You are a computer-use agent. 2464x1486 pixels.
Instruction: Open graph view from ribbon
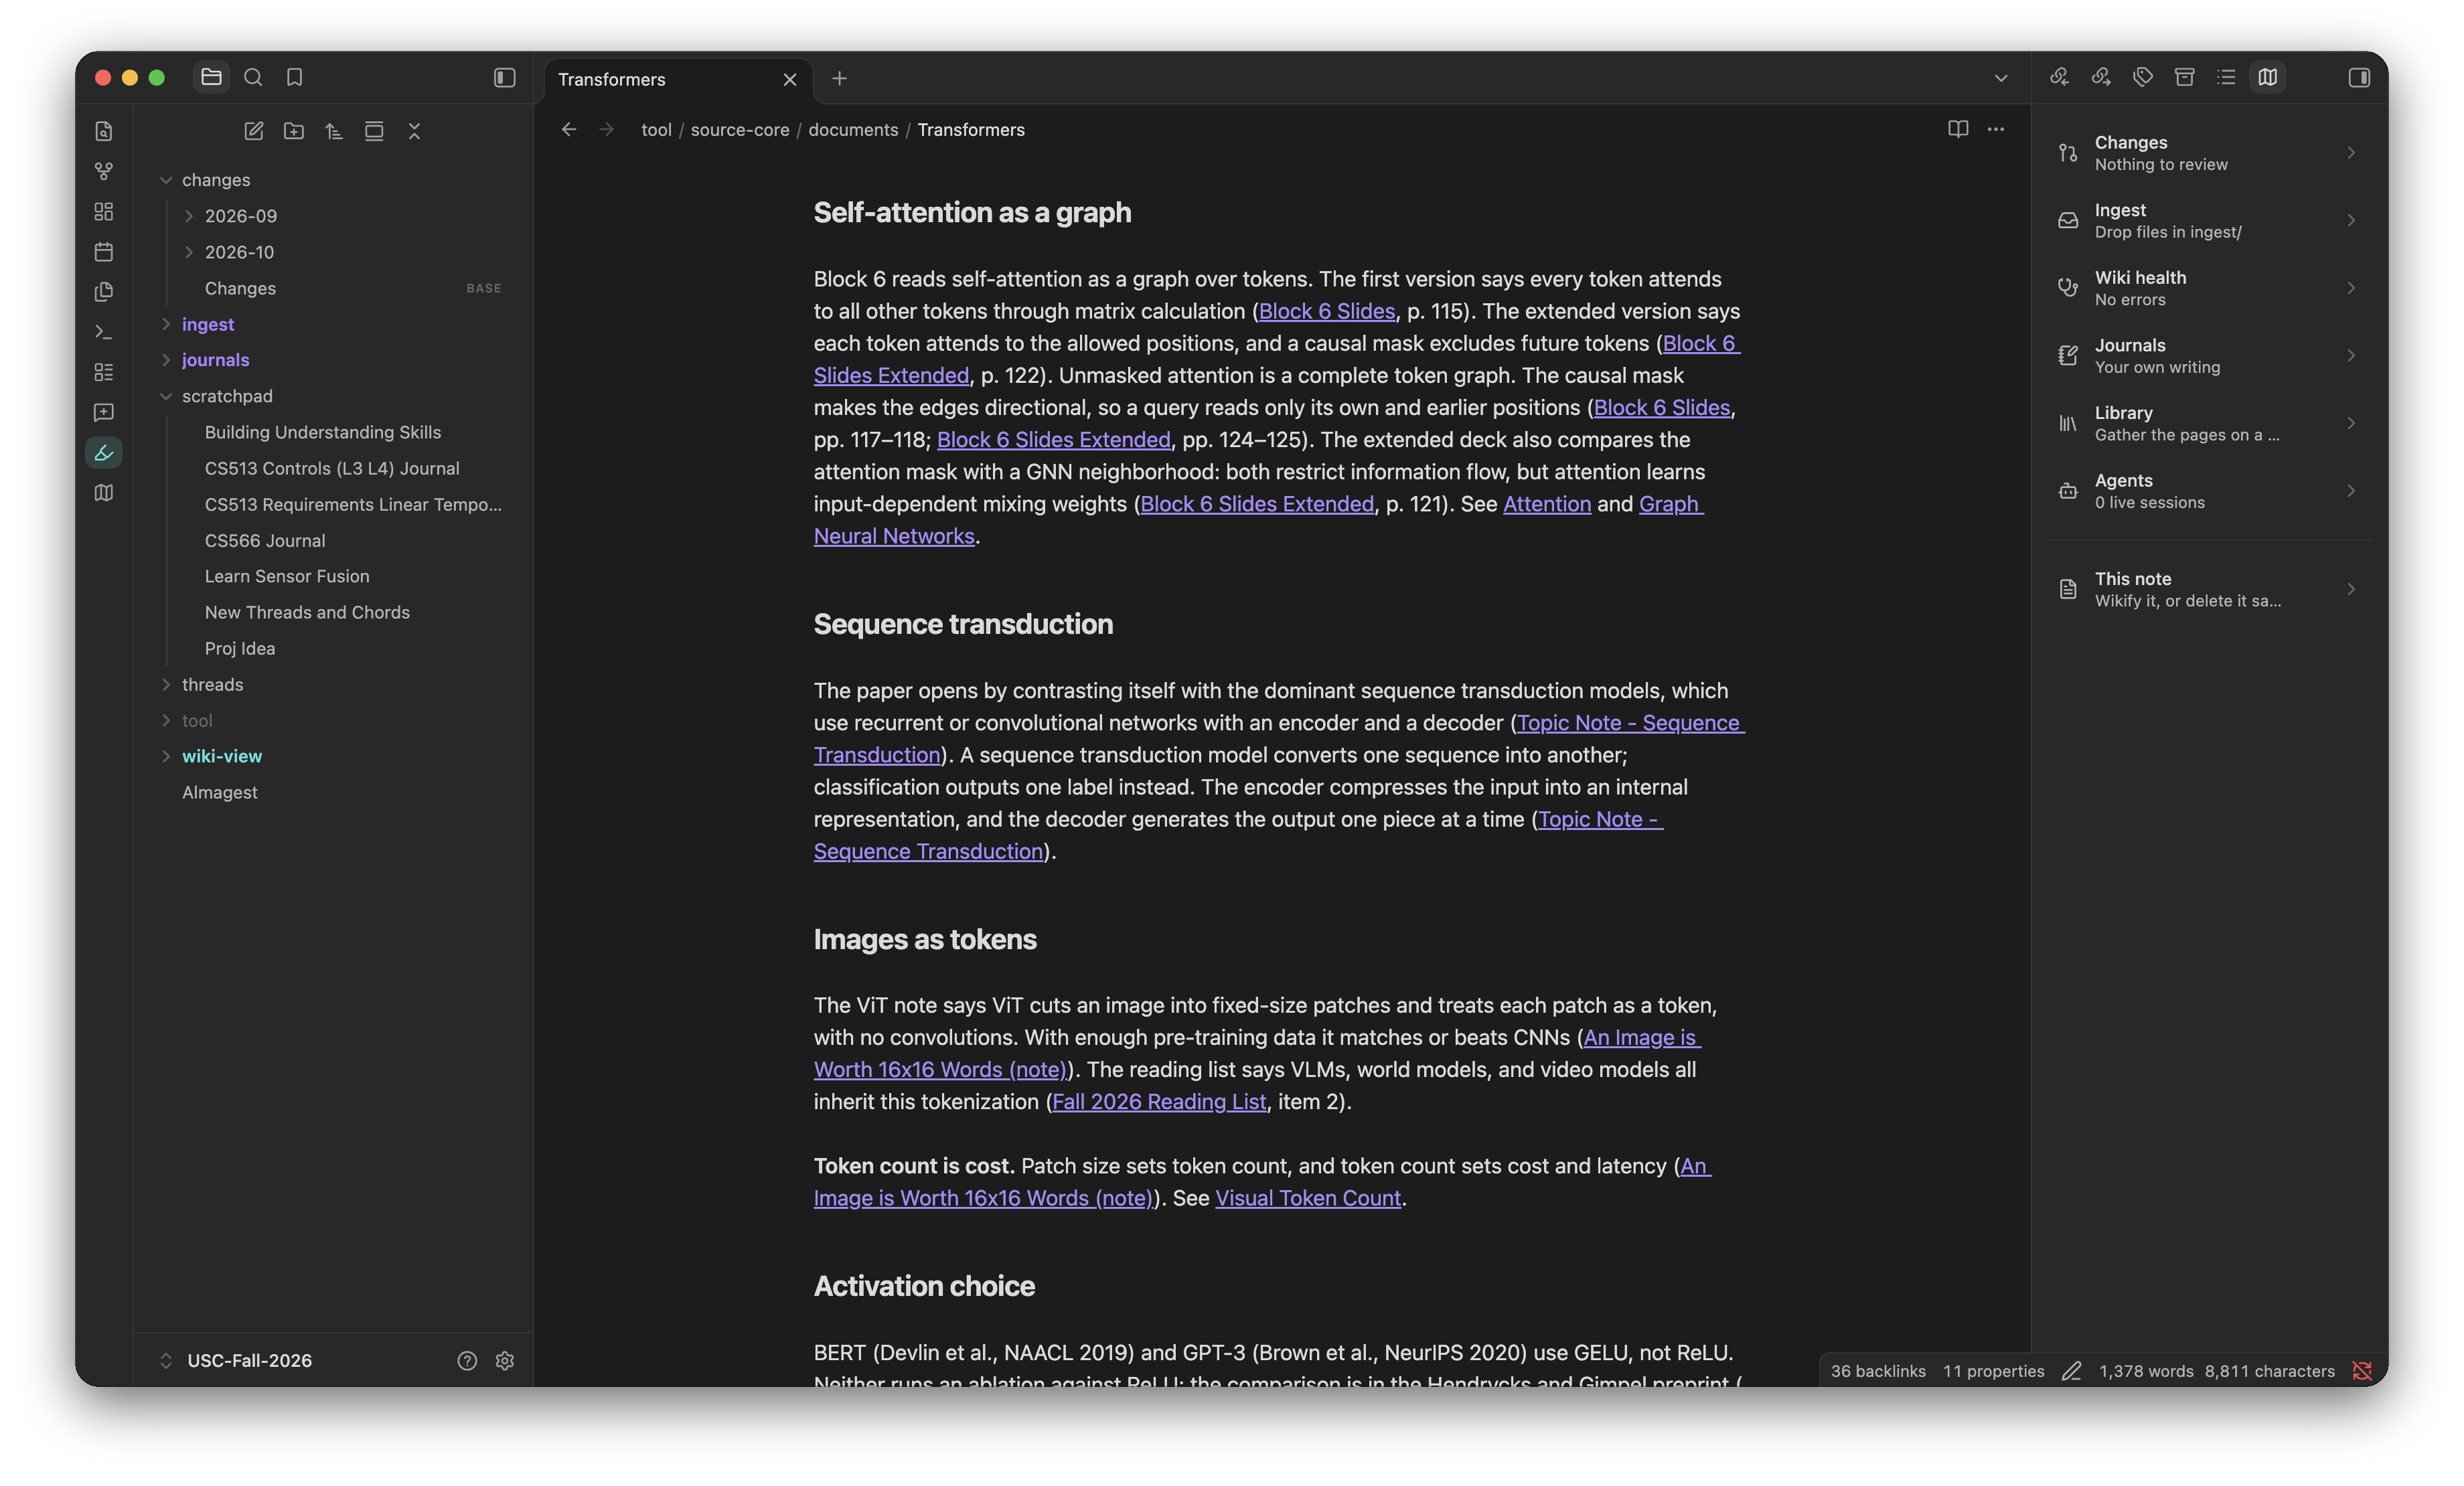104,171
